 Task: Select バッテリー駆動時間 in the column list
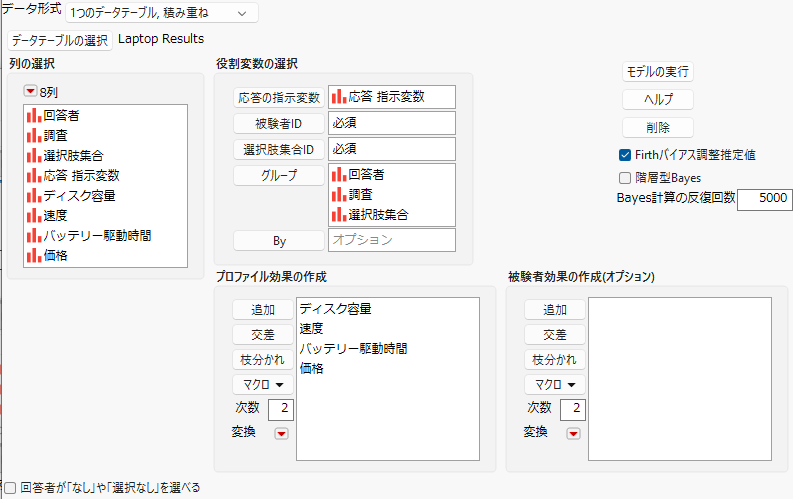pos(97,236)
